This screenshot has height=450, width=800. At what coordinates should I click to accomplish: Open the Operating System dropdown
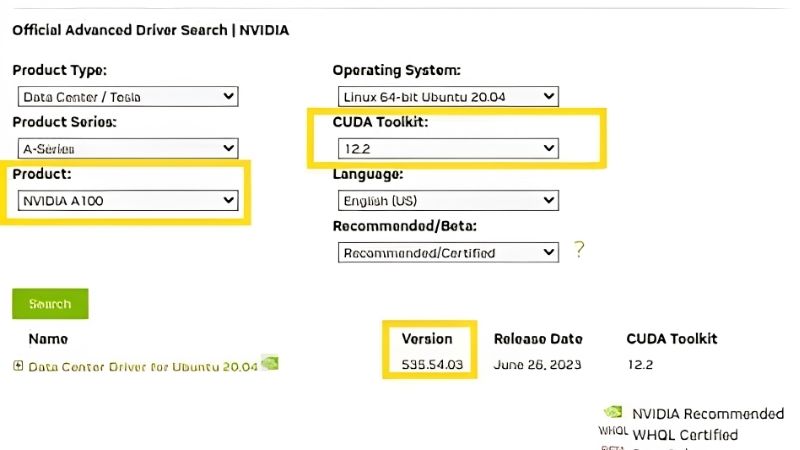coord(448,96)
